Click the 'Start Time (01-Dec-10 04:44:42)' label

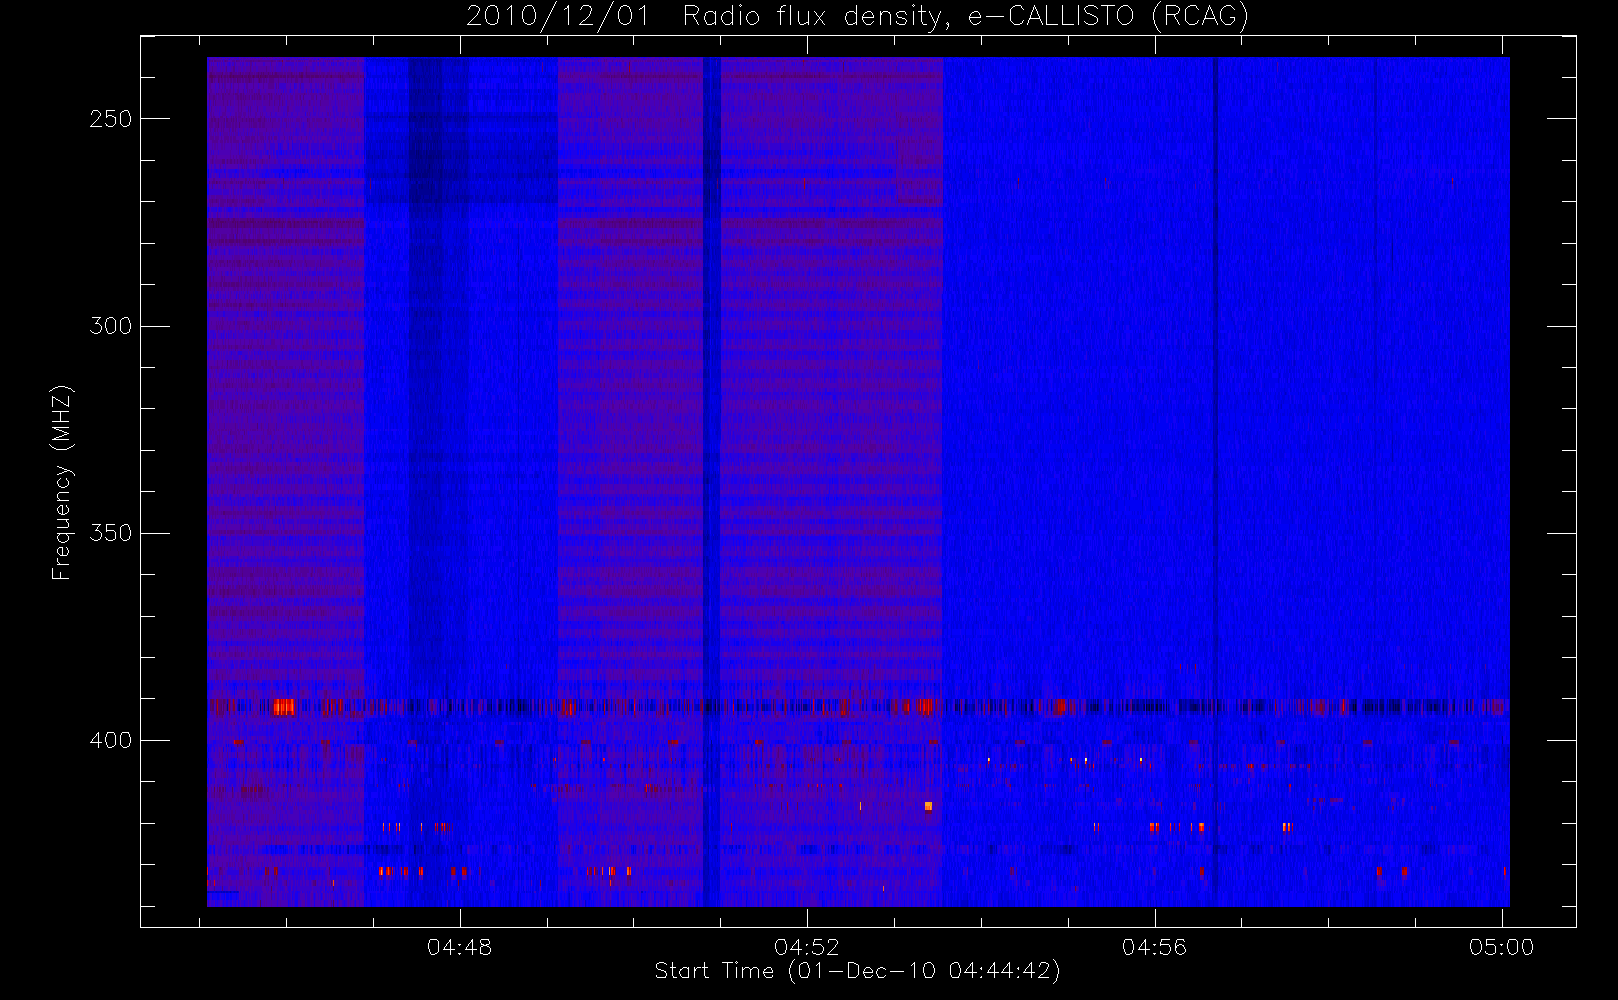857,971
